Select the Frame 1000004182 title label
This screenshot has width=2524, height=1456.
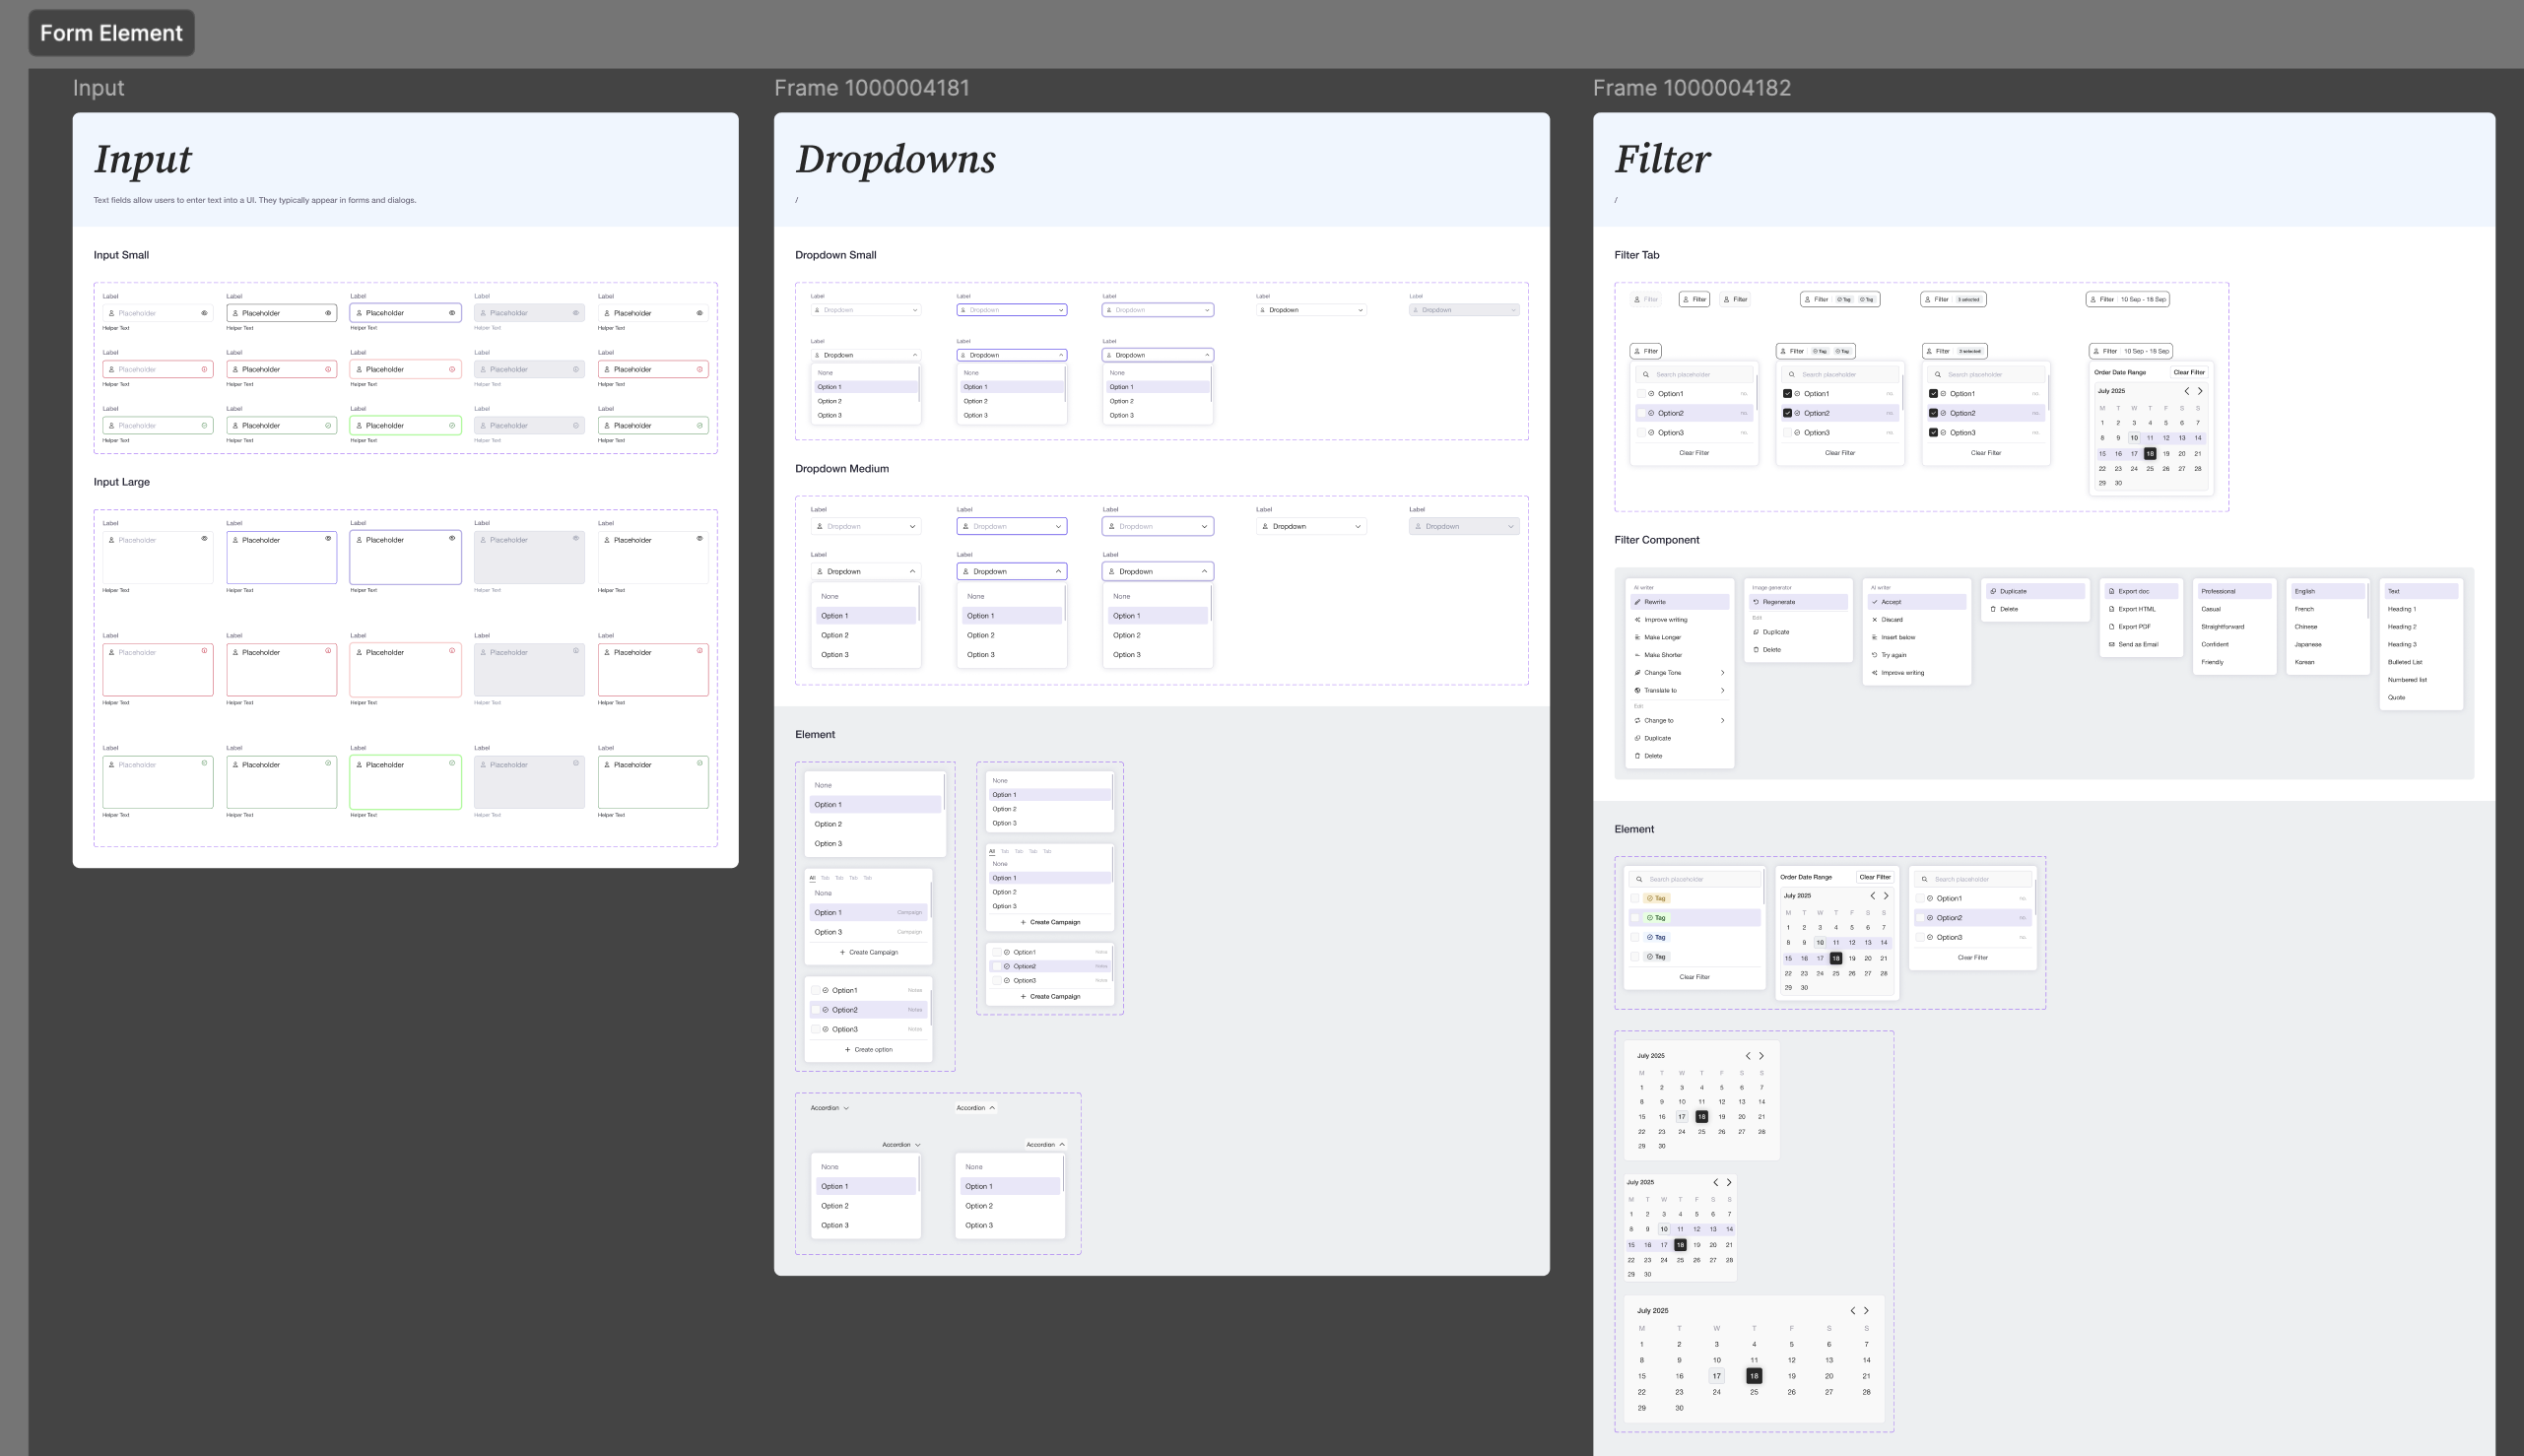point(1692,88)
